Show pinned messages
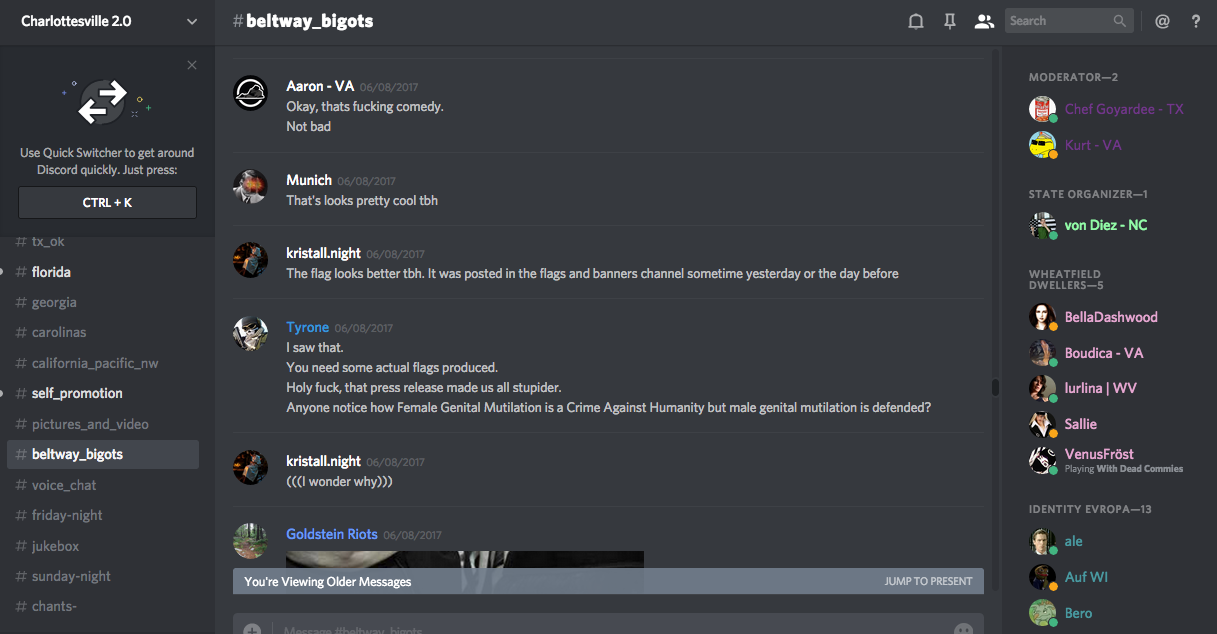The height and width of the screenshot is (634, 1217). [950, 21]
